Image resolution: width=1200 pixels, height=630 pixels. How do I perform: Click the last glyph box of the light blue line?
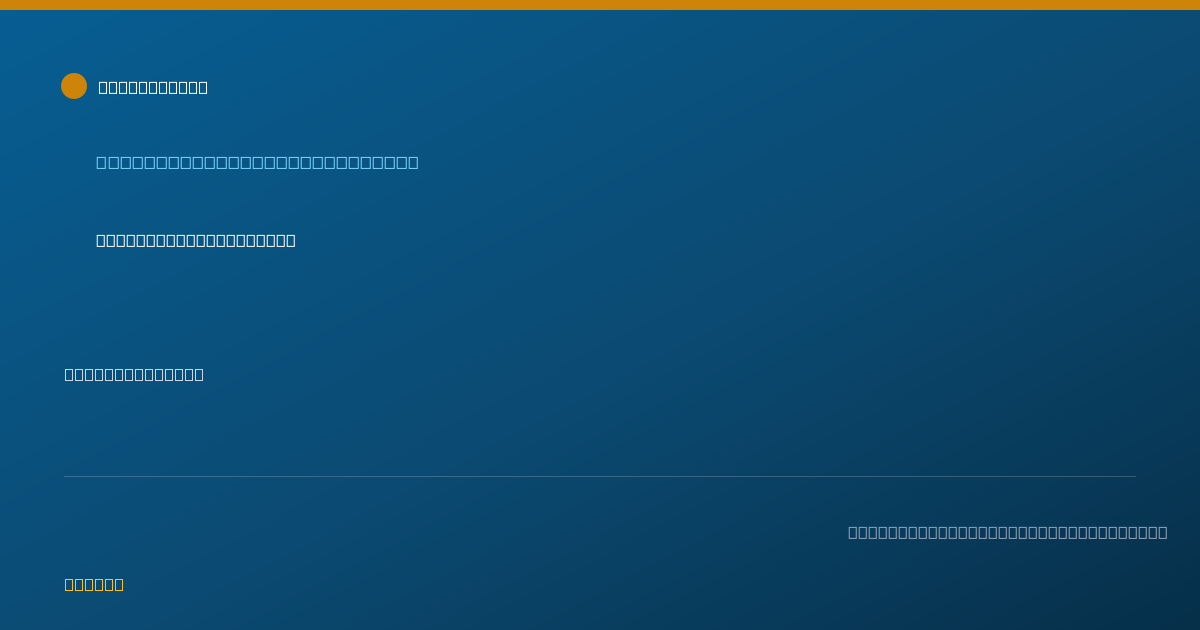click(x=413, y=162)
